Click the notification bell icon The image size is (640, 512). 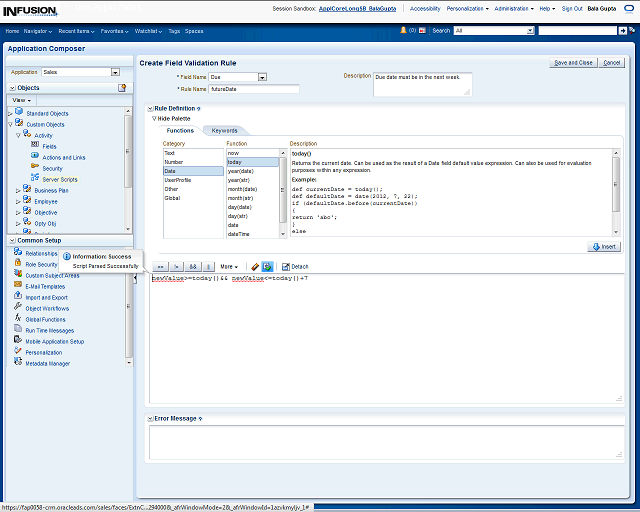coord(402,31)
